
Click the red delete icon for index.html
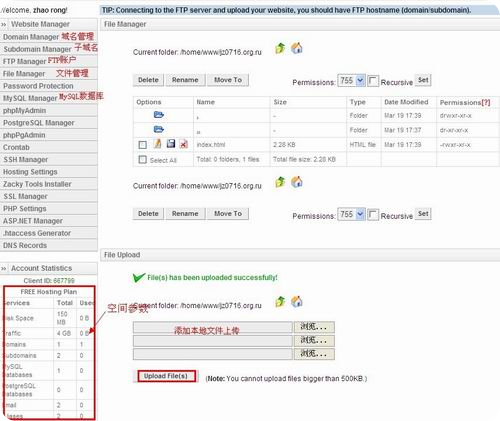pos(183,144)
